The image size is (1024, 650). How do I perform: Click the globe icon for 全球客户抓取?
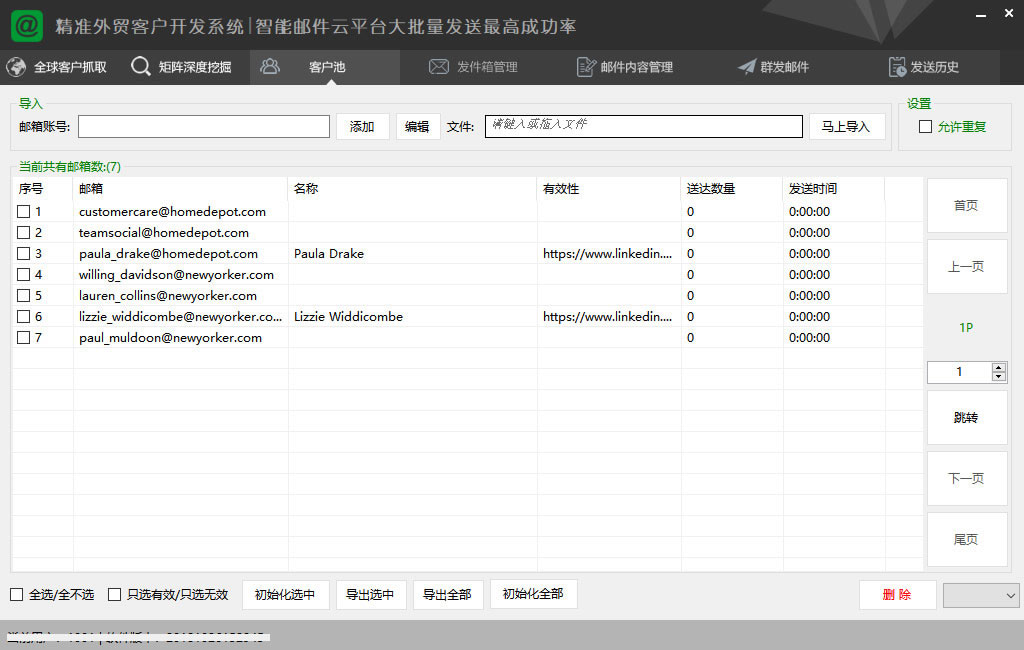(x=16, y=67)
